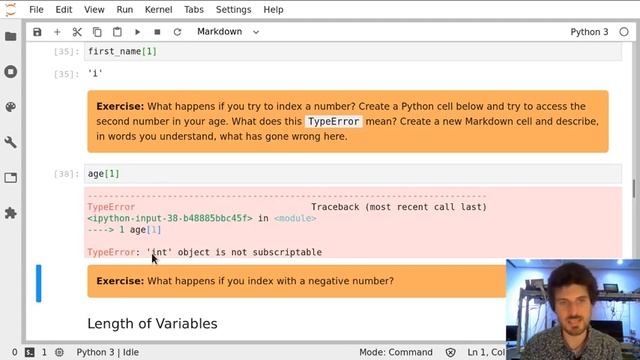
Task: Cut the selected cell with scissors icon
Action: point(77,32)
